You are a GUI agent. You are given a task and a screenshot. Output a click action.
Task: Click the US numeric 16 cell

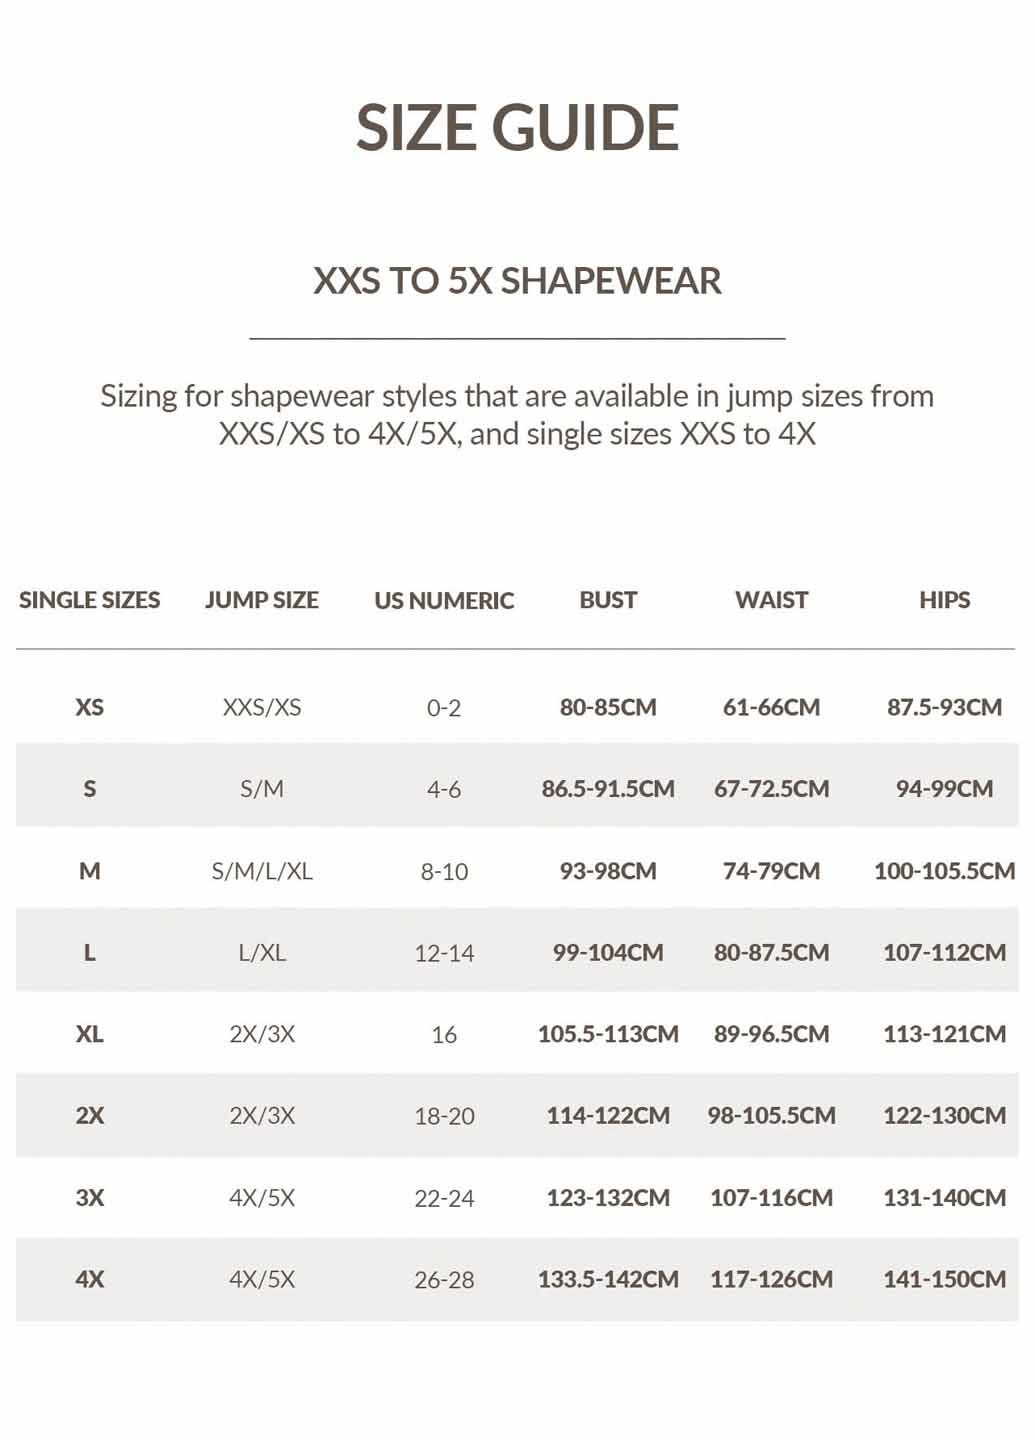[444, 1035]
